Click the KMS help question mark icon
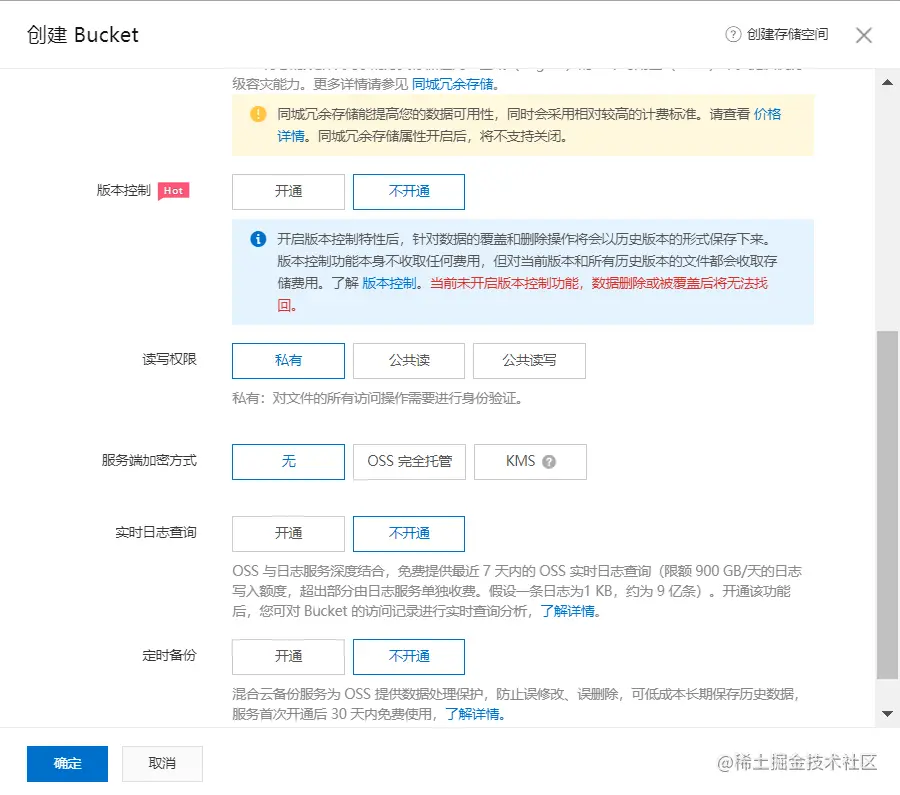 coord(549,462)
